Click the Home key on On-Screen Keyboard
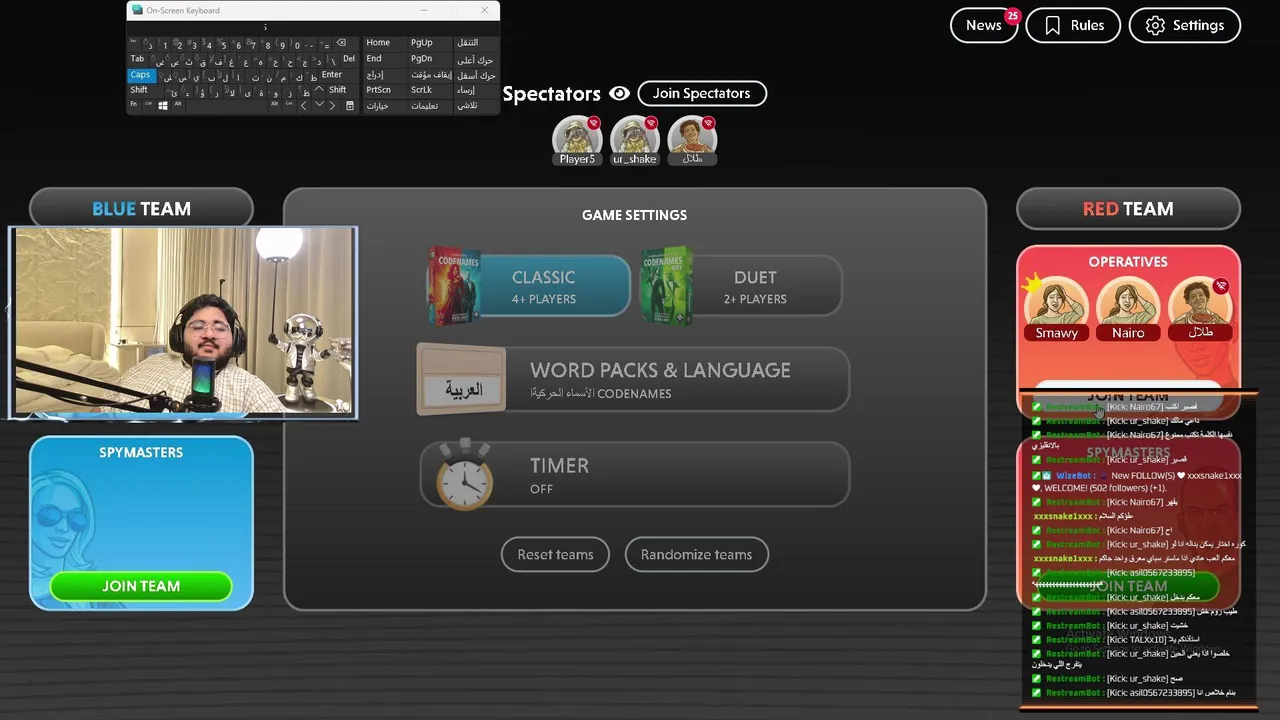Viewport: 1280px width, 720px height. (385, 43)
